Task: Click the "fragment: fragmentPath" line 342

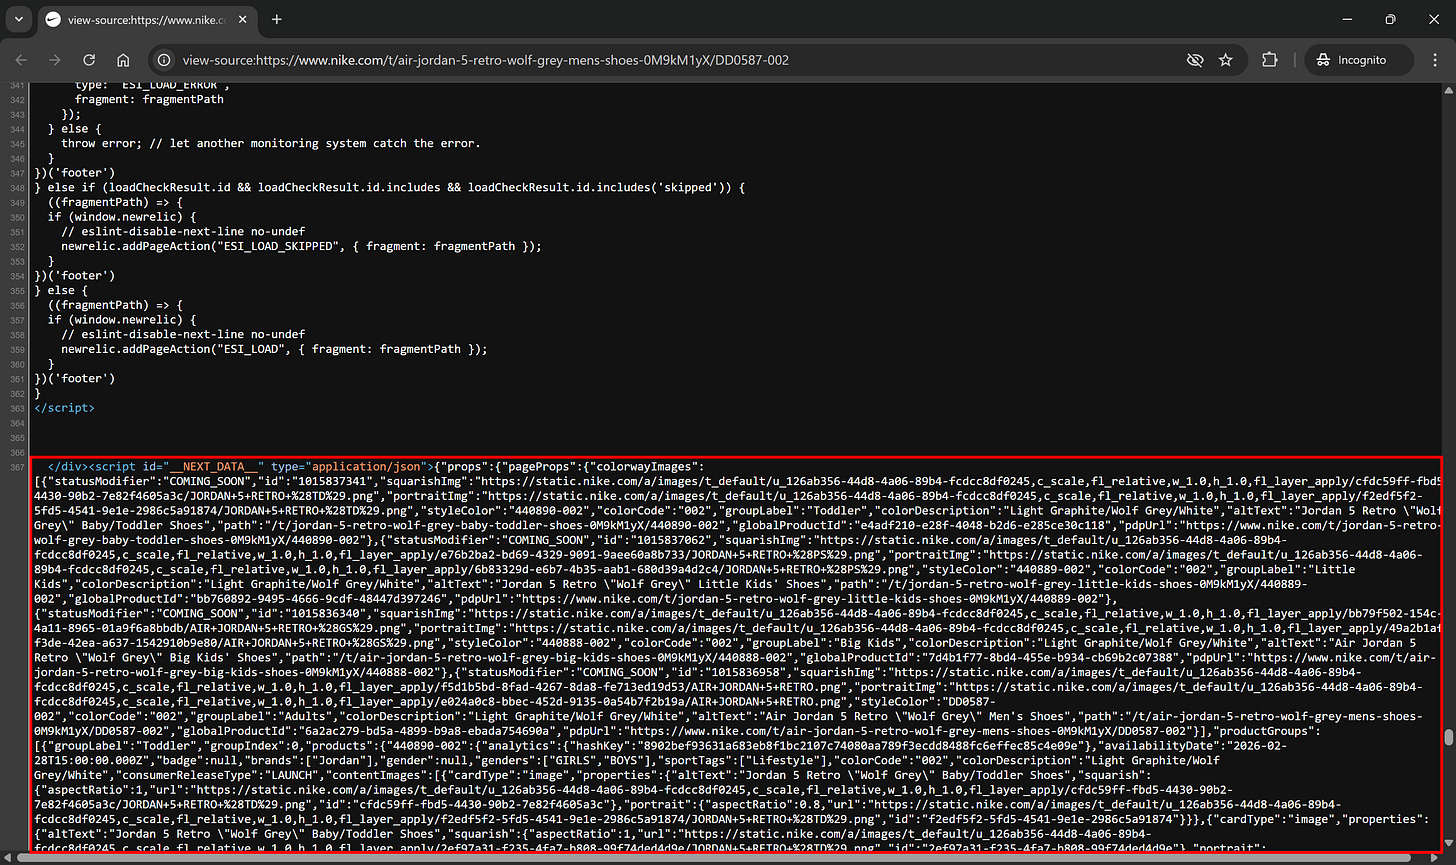Action: point(147,99)
